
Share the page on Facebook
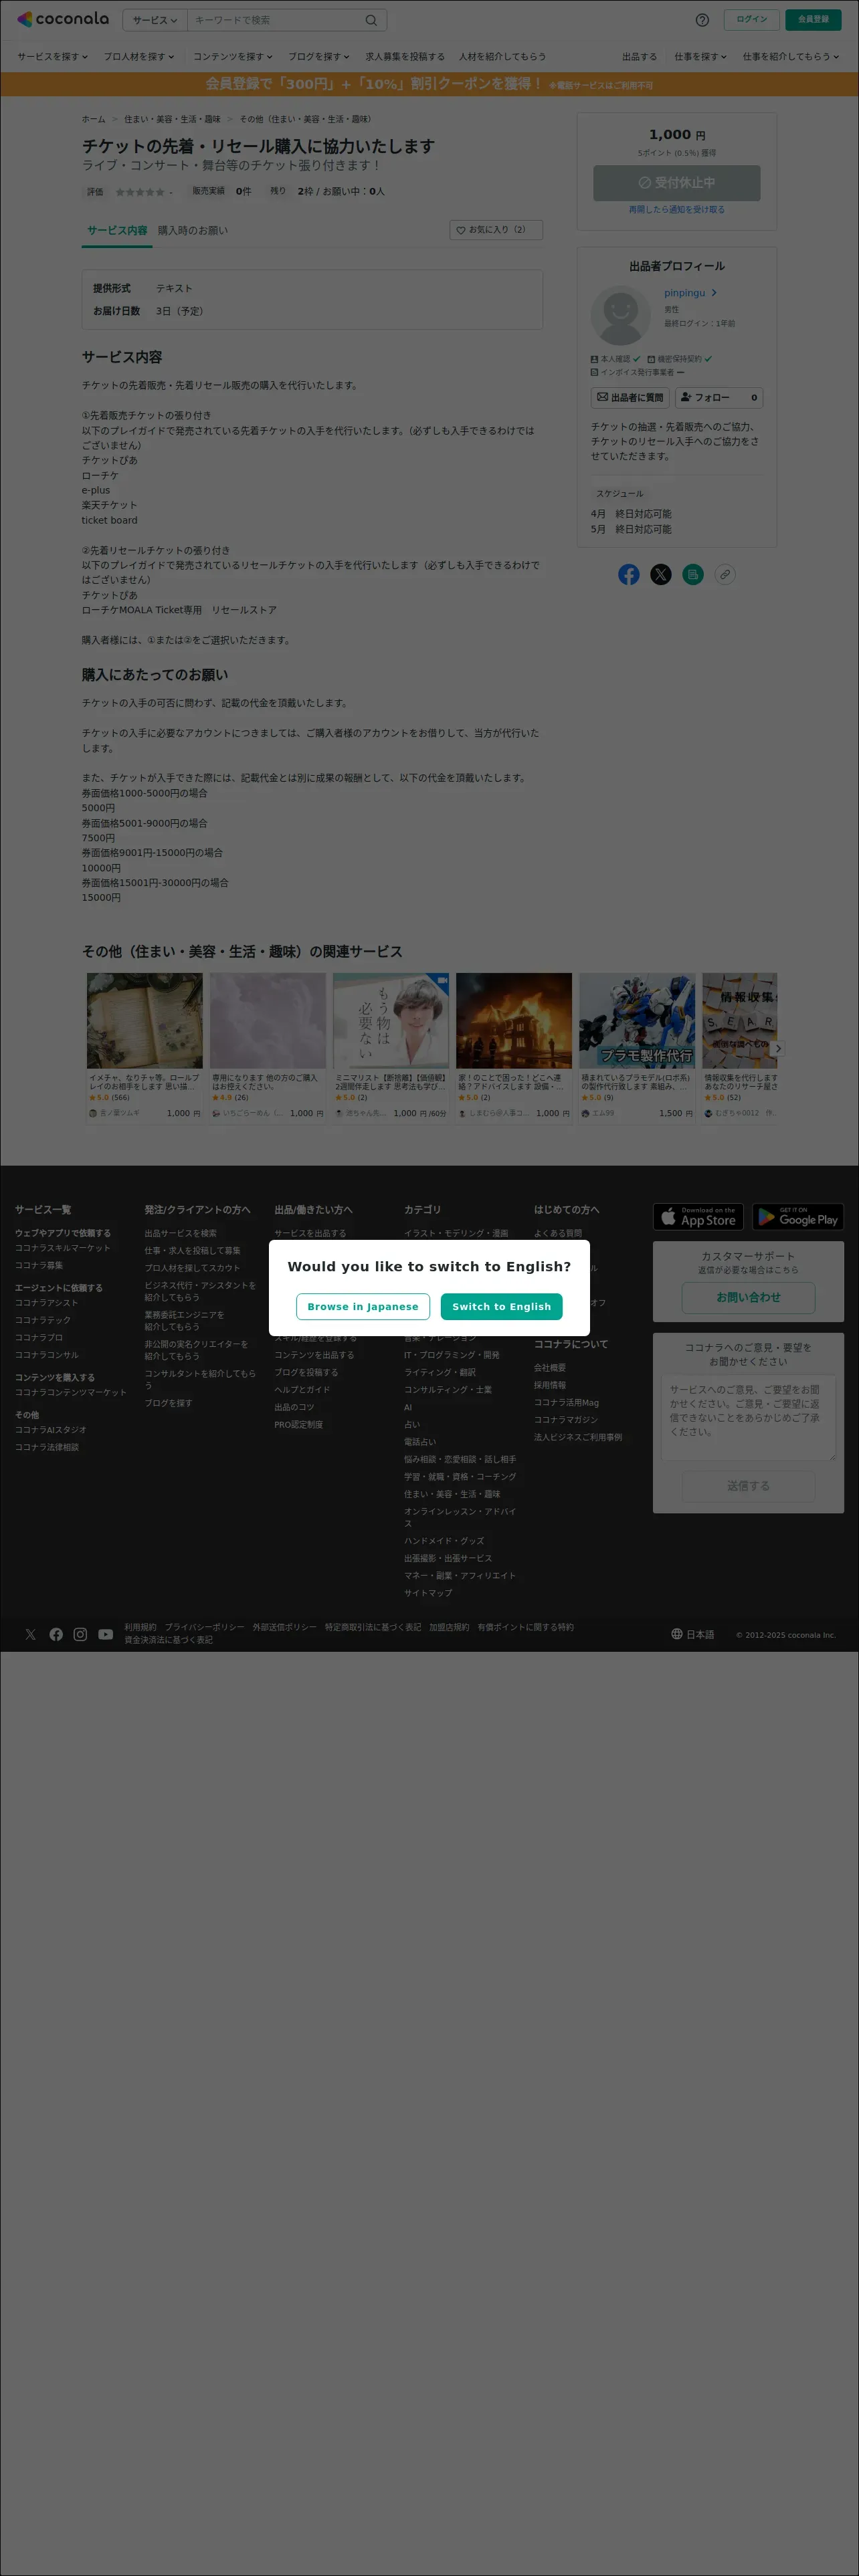point(629,574)
